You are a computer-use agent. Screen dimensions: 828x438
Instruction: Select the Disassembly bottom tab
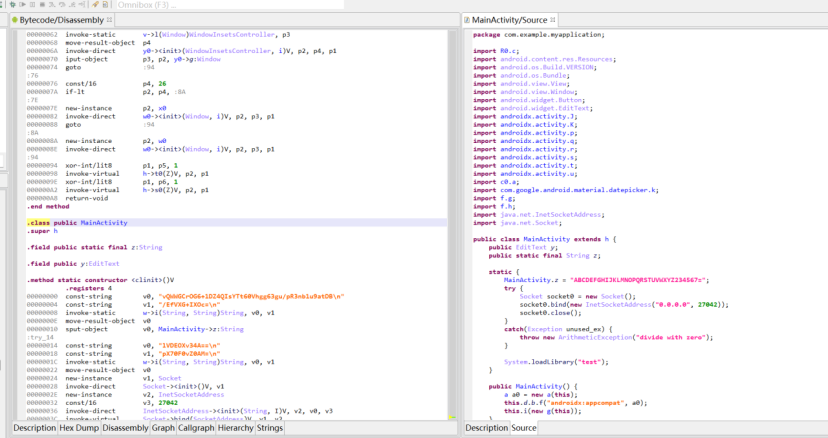[x=125, y=428]
